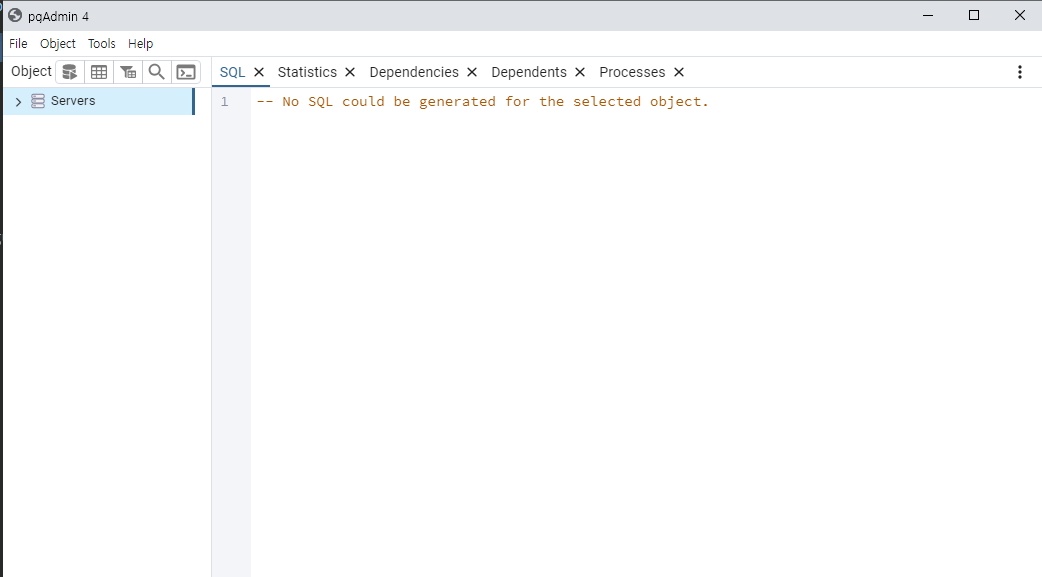The image size is (1042, 577).
Task: Close the Processes tab
Action: pos(679,72)
